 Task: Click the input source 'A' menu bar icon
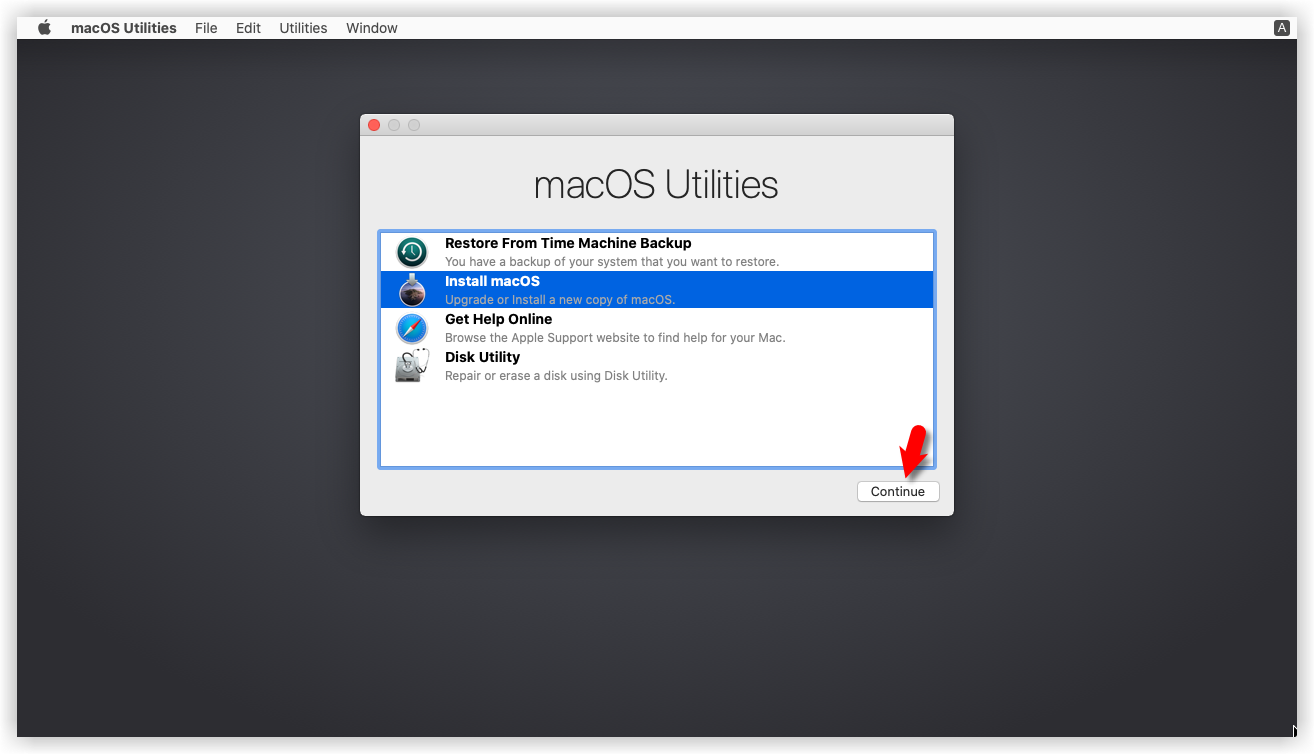click(x=1281, y=28)
